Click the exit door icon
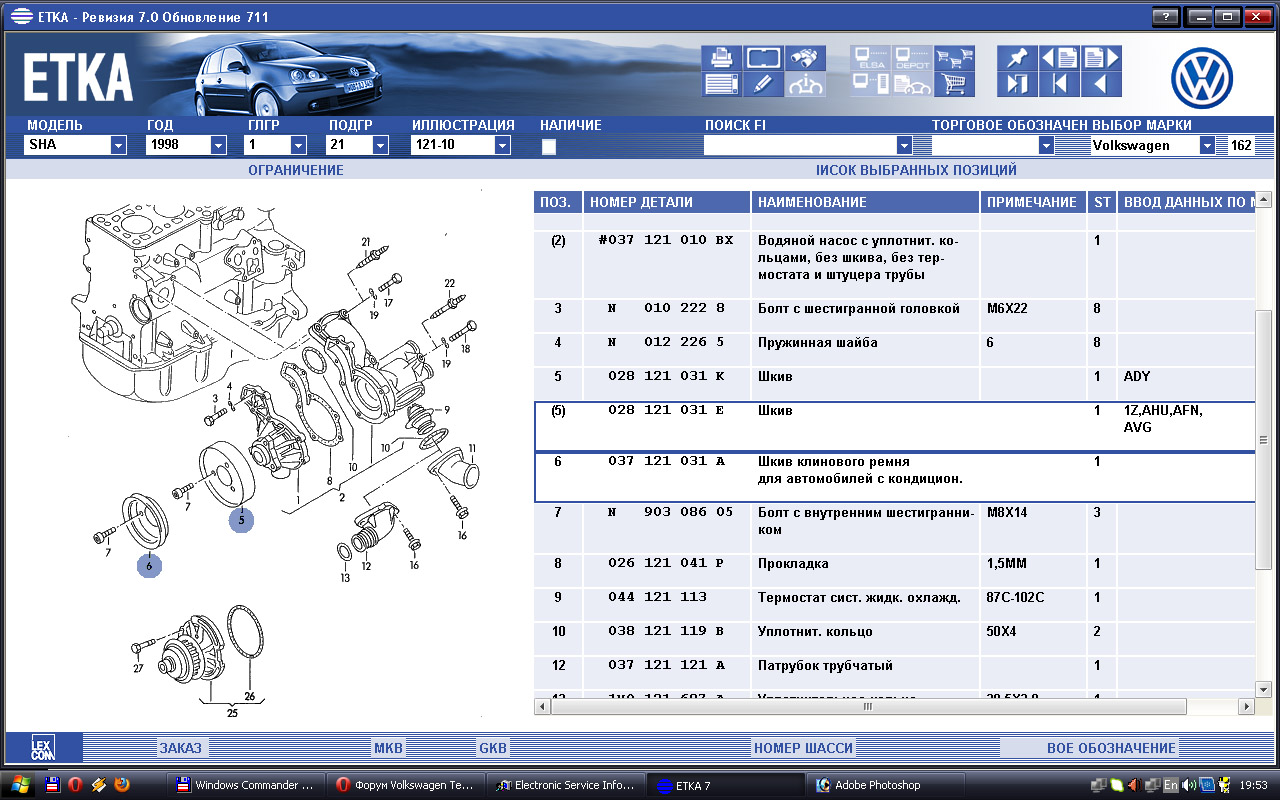This screenshot has height=800, width=1280. point(1017,84)
